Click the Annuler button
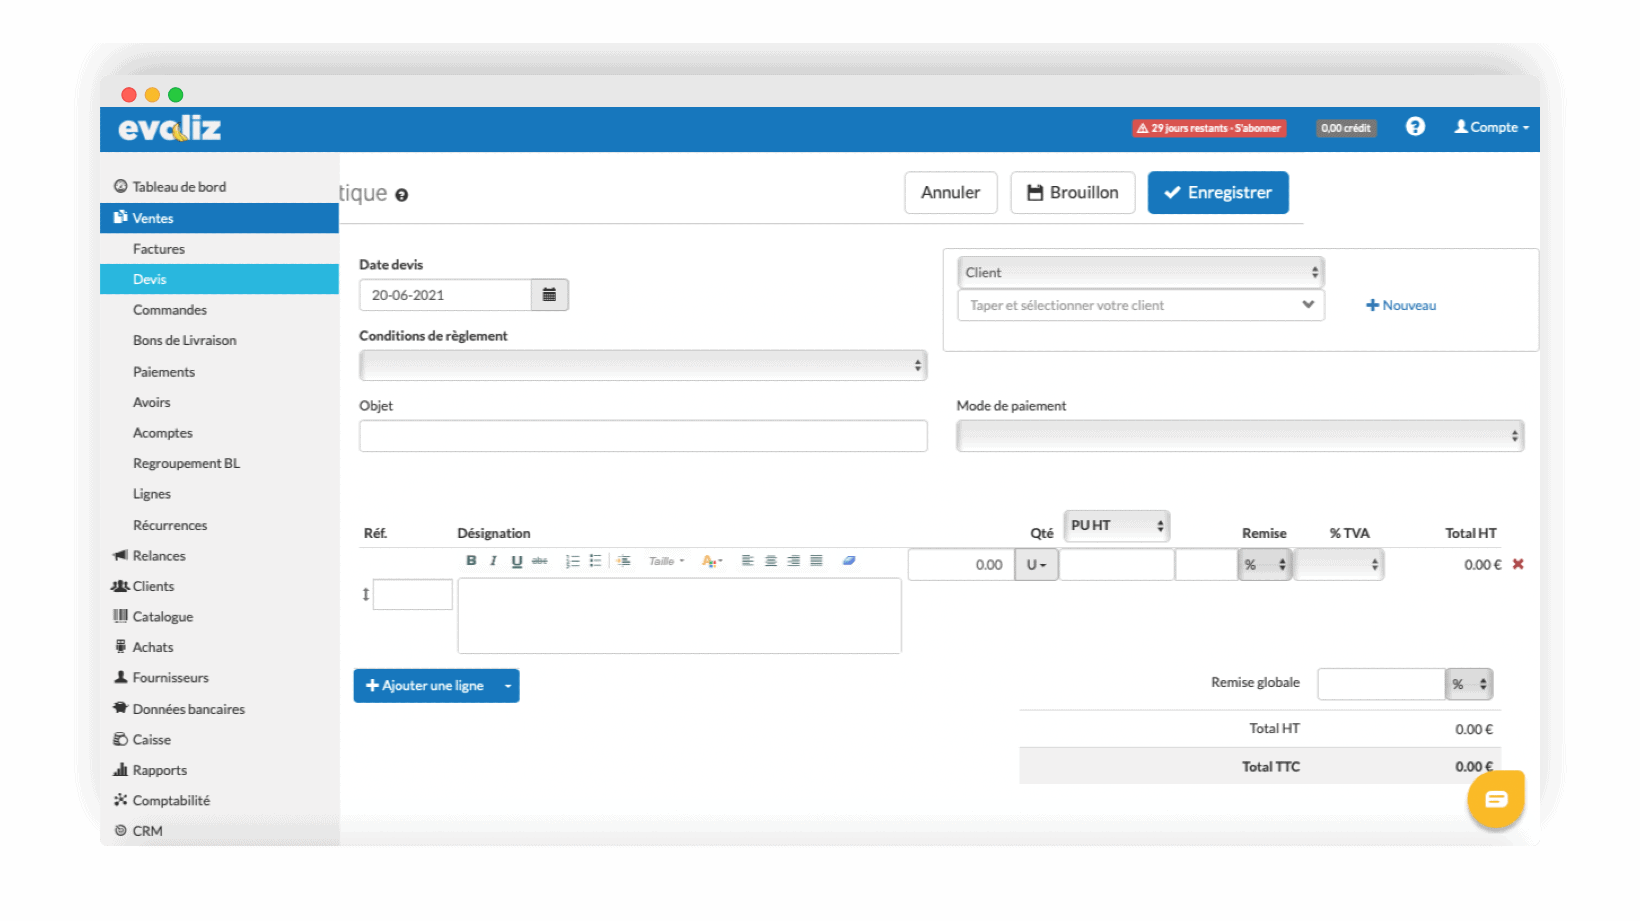The width and height of the screenshot is (1640, 921). click(x=951, y=193)
